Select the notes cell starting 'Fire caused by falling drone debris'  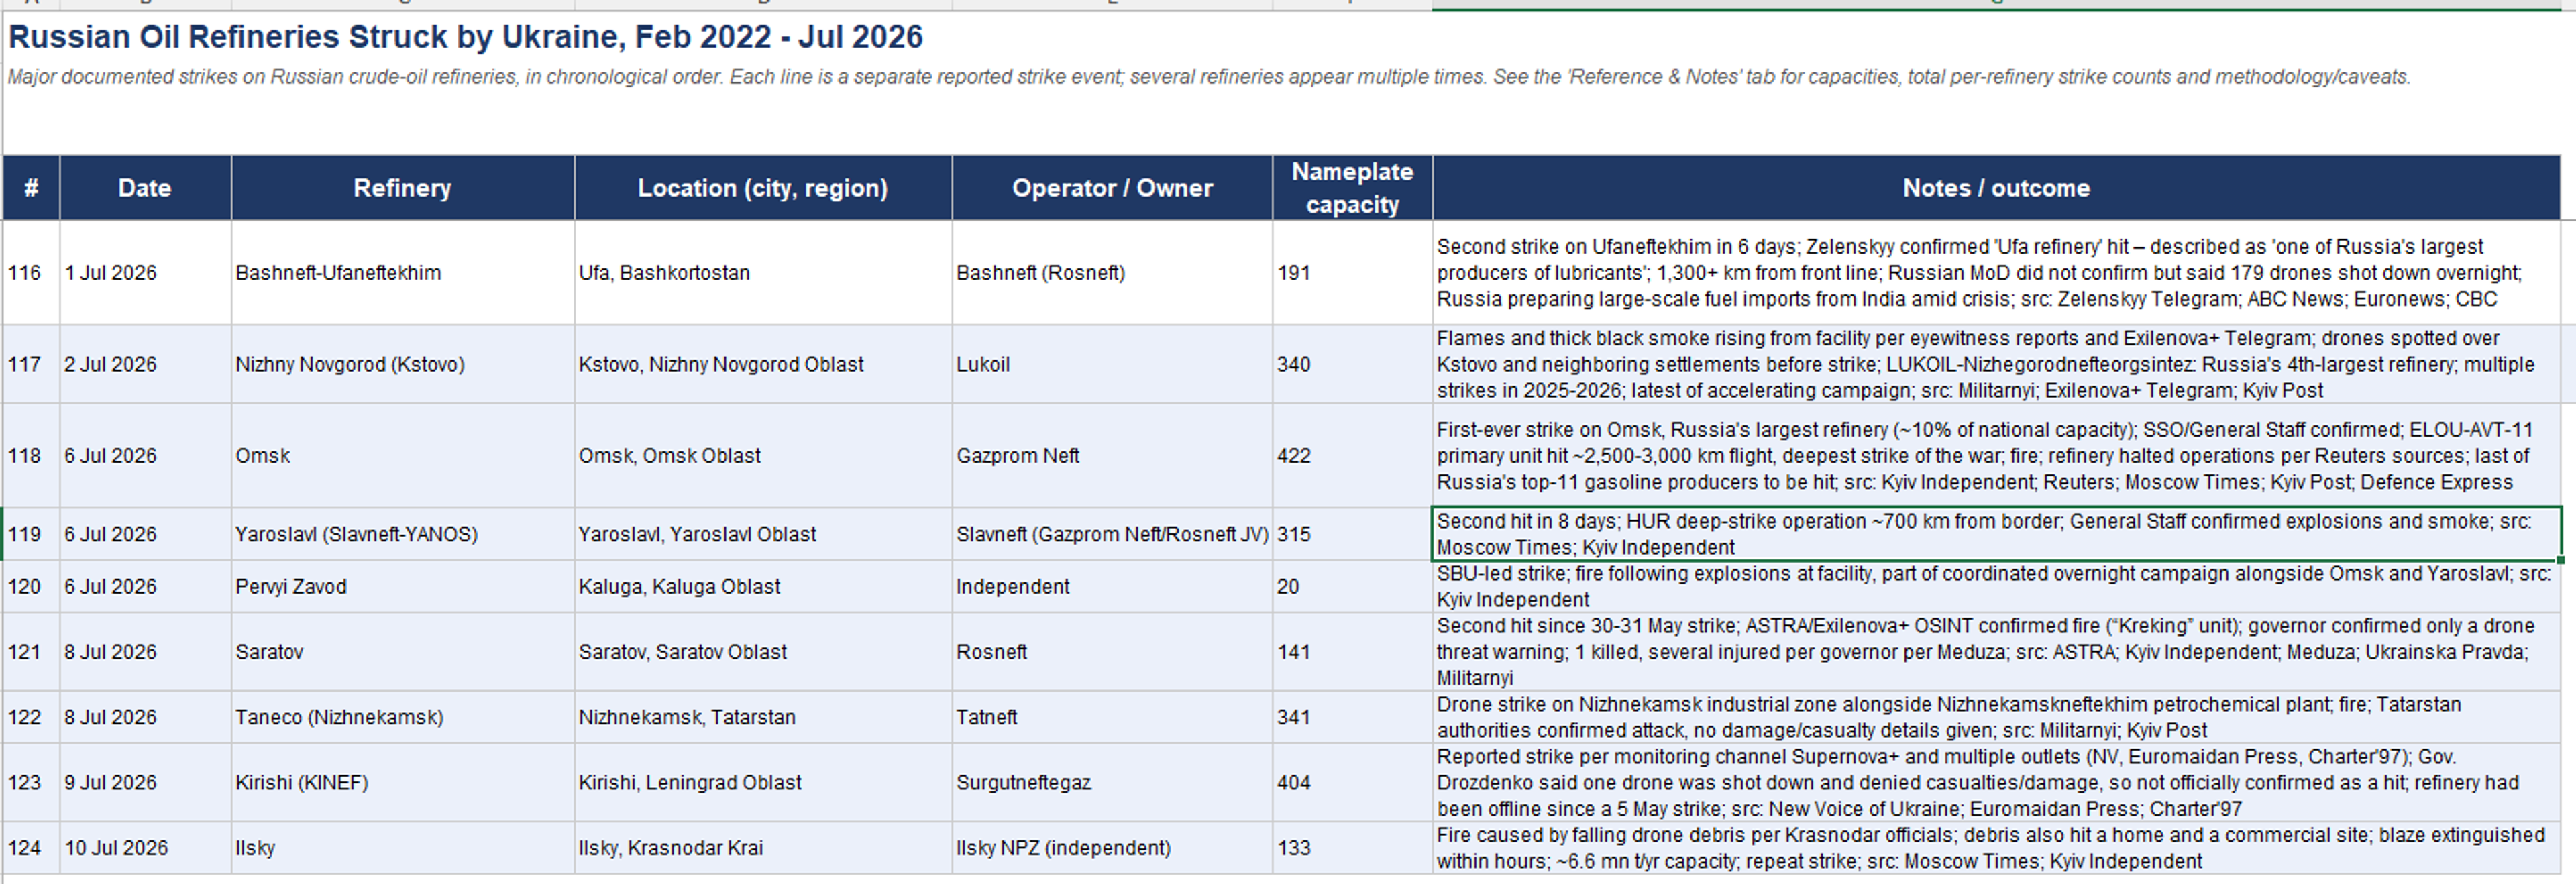(1996, 848)
